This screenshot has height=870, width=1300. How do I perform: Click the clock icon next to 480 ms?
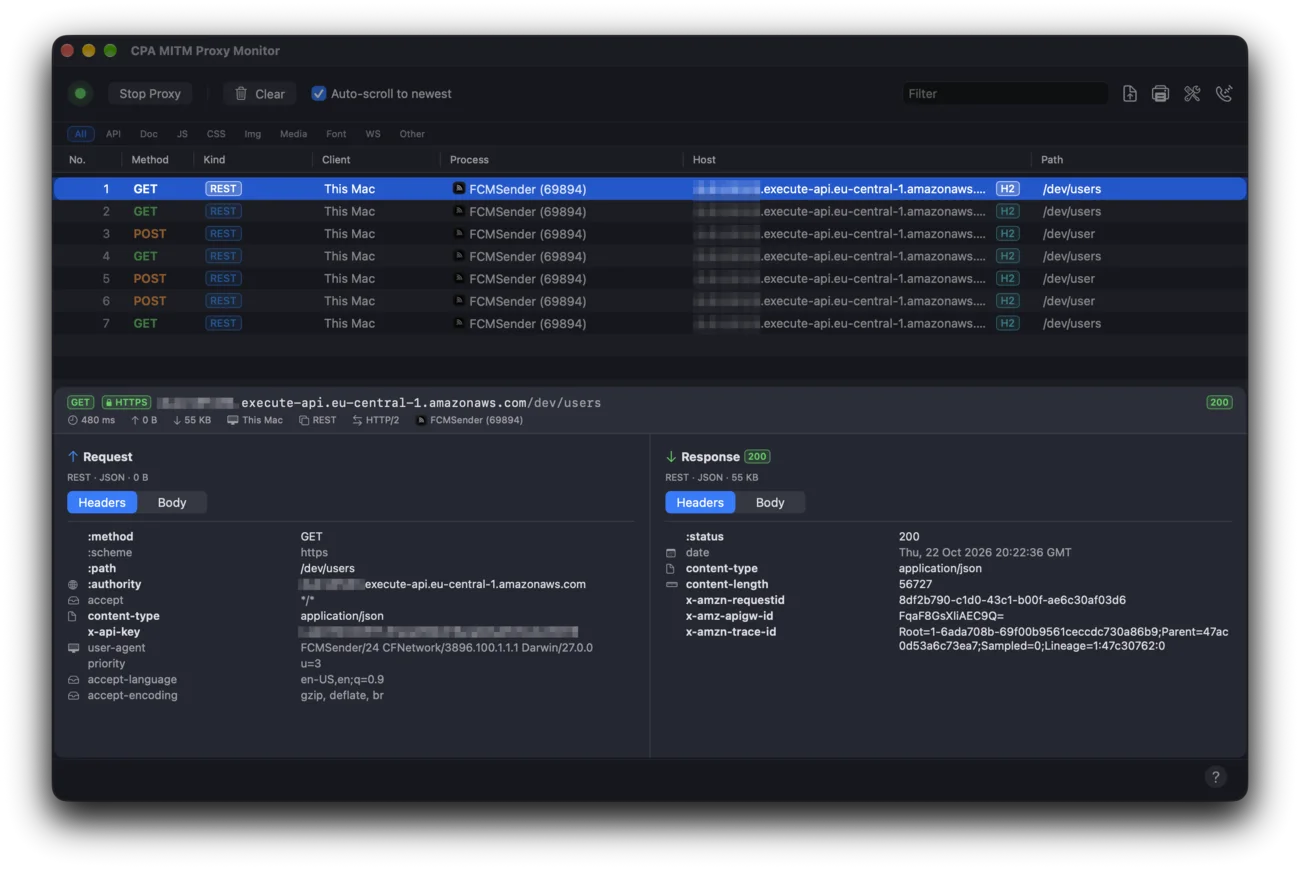pos(72,420)
